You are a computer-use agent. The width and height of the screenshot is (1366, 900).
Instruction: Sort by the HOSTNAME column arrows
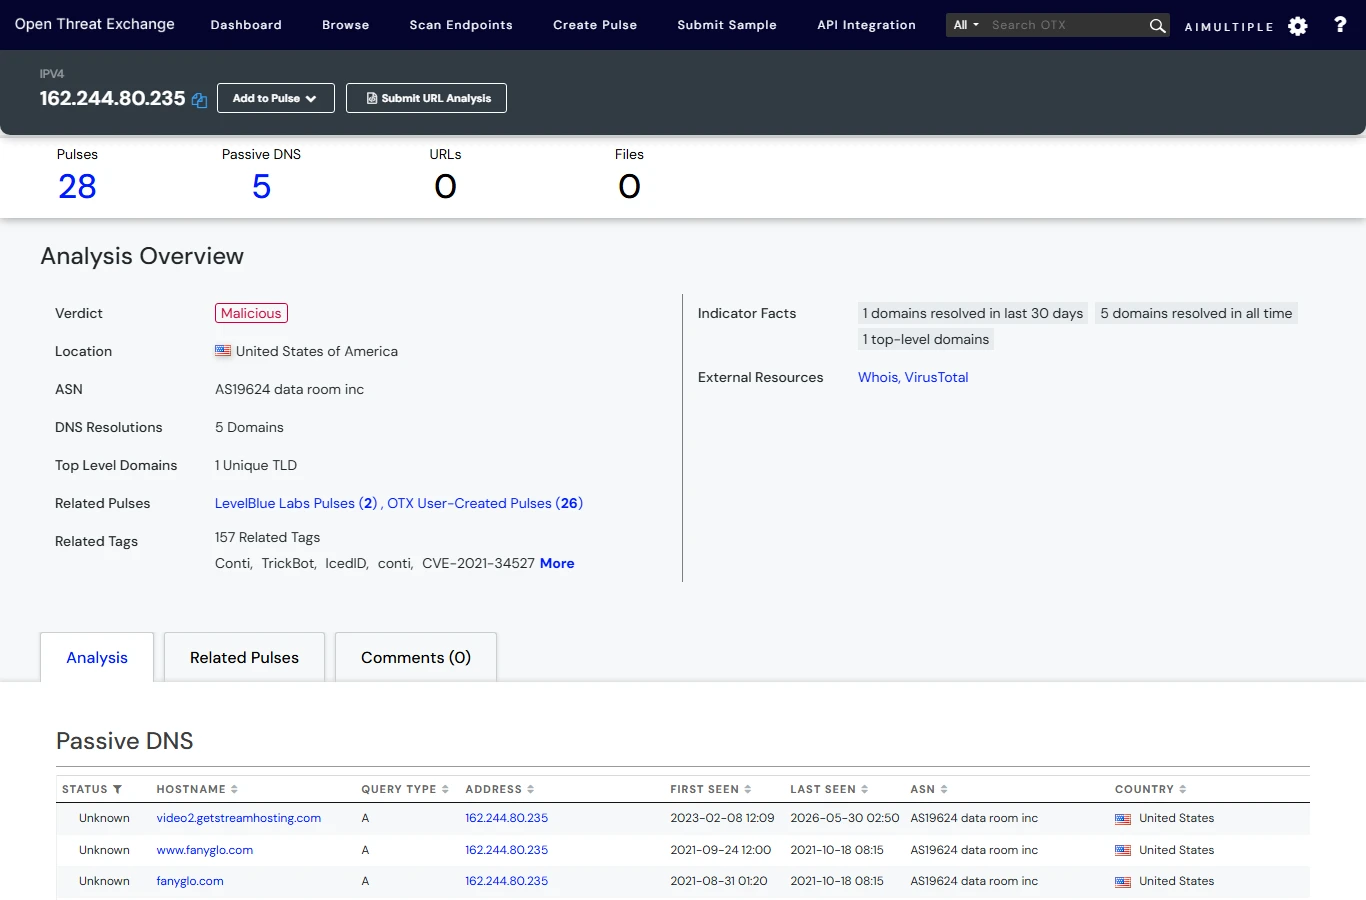tap(234, 789)
